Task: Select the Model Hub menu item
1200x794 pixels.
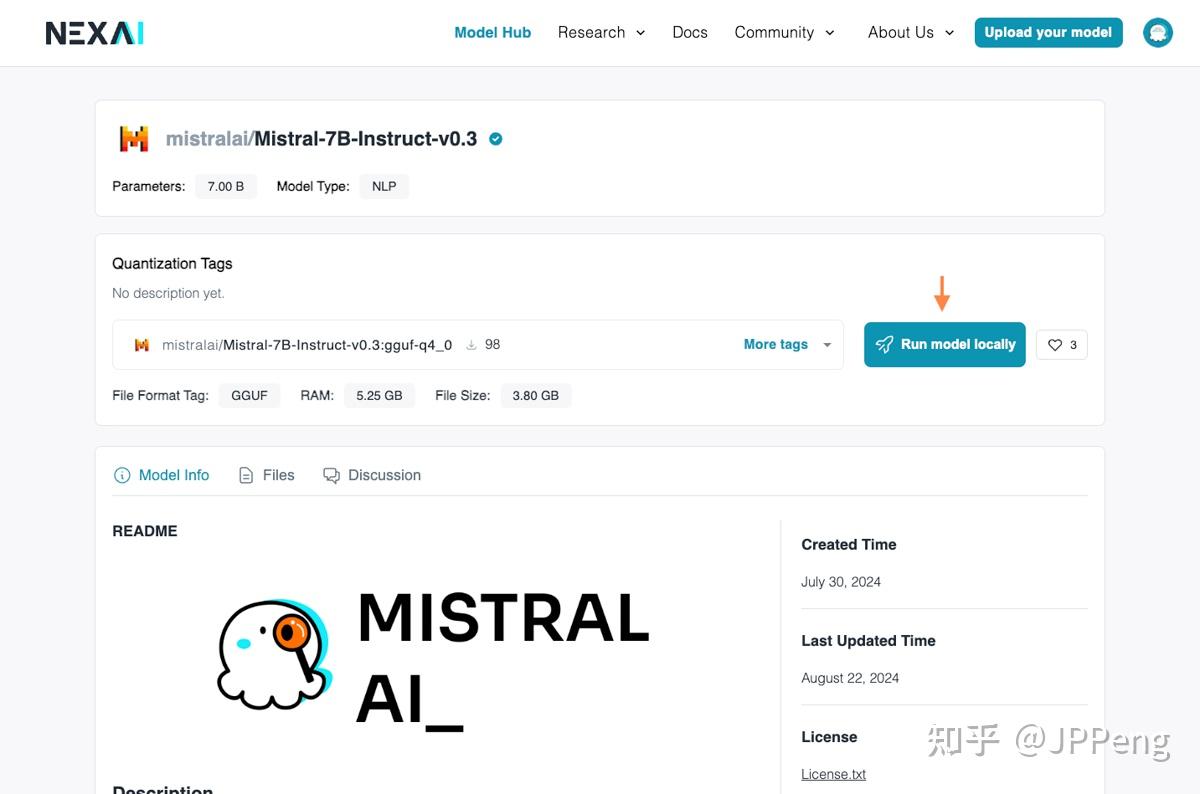Action: point(492,32)
